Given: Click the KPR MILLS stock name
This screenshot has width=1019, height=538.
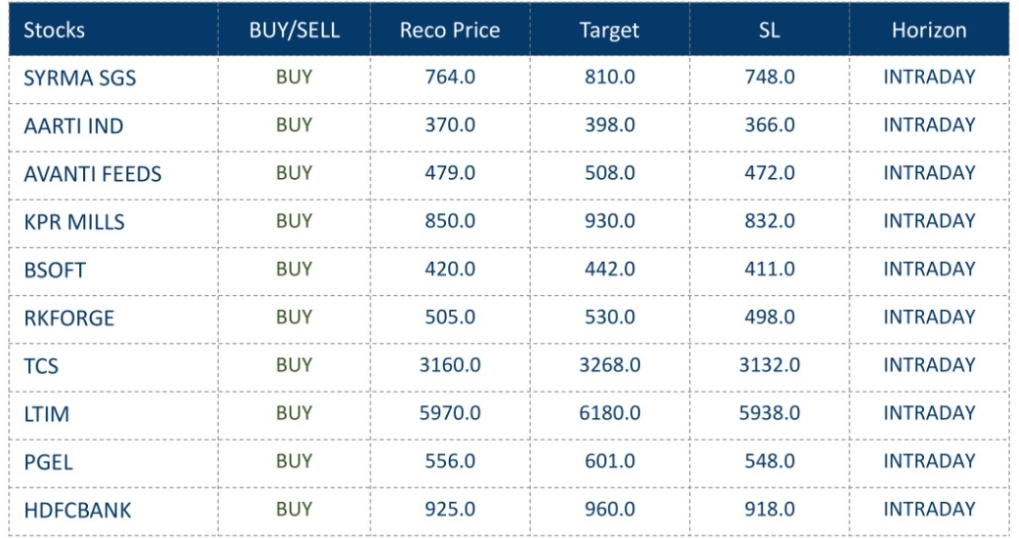Looking at the screenshot, I should (x=74, y=222).
